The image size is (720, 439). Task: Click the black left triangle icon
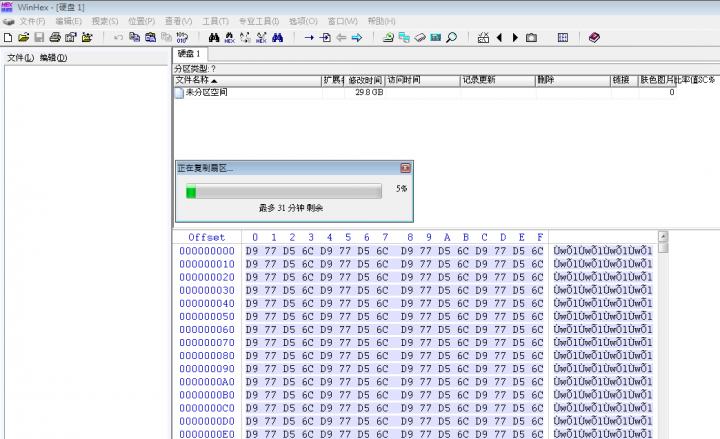[499, 38]
